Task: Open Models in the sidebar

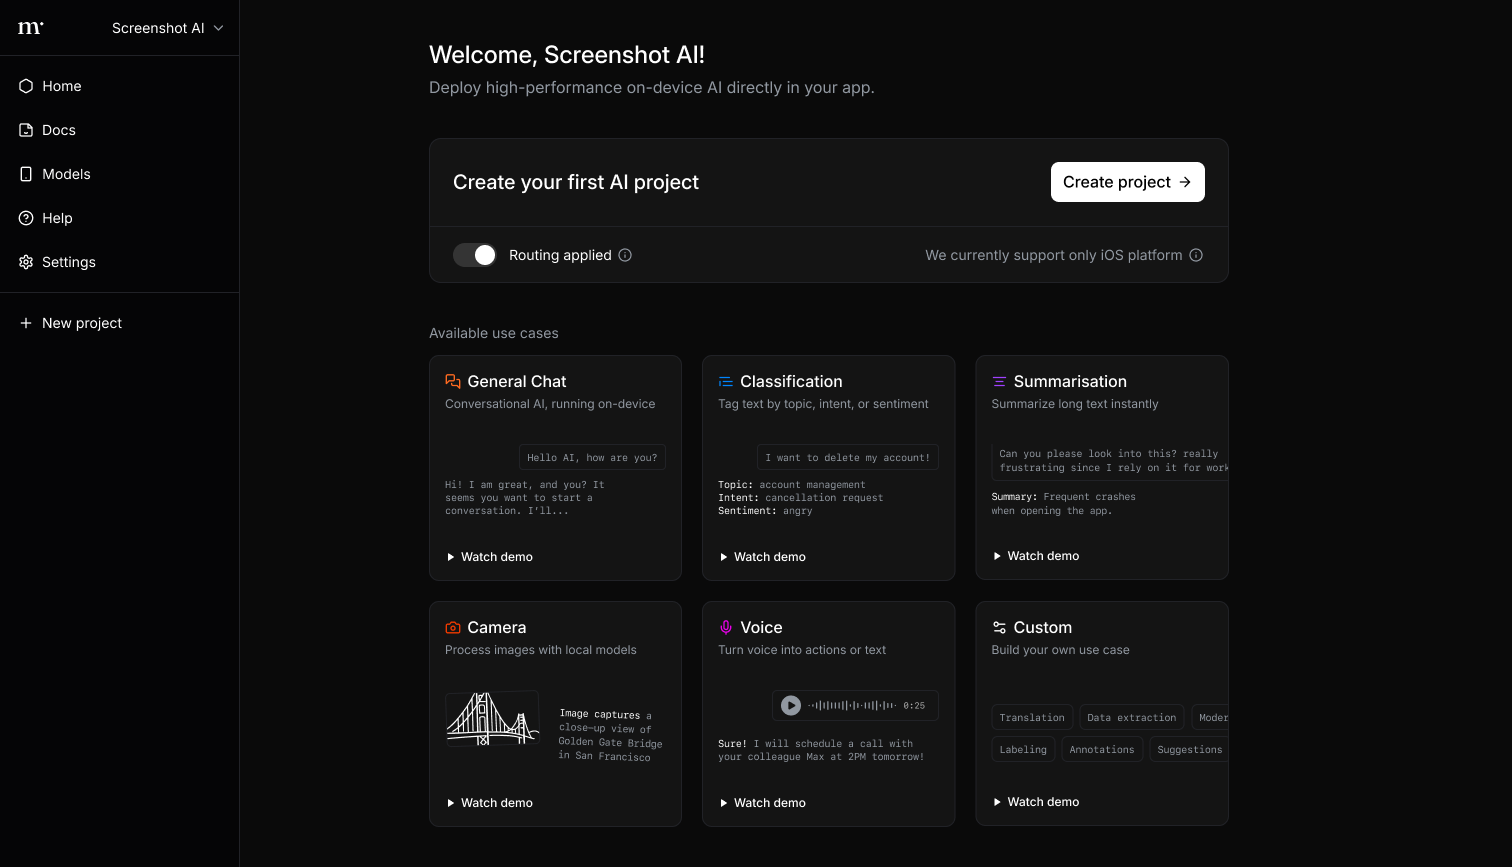Action: click(66, 174)
